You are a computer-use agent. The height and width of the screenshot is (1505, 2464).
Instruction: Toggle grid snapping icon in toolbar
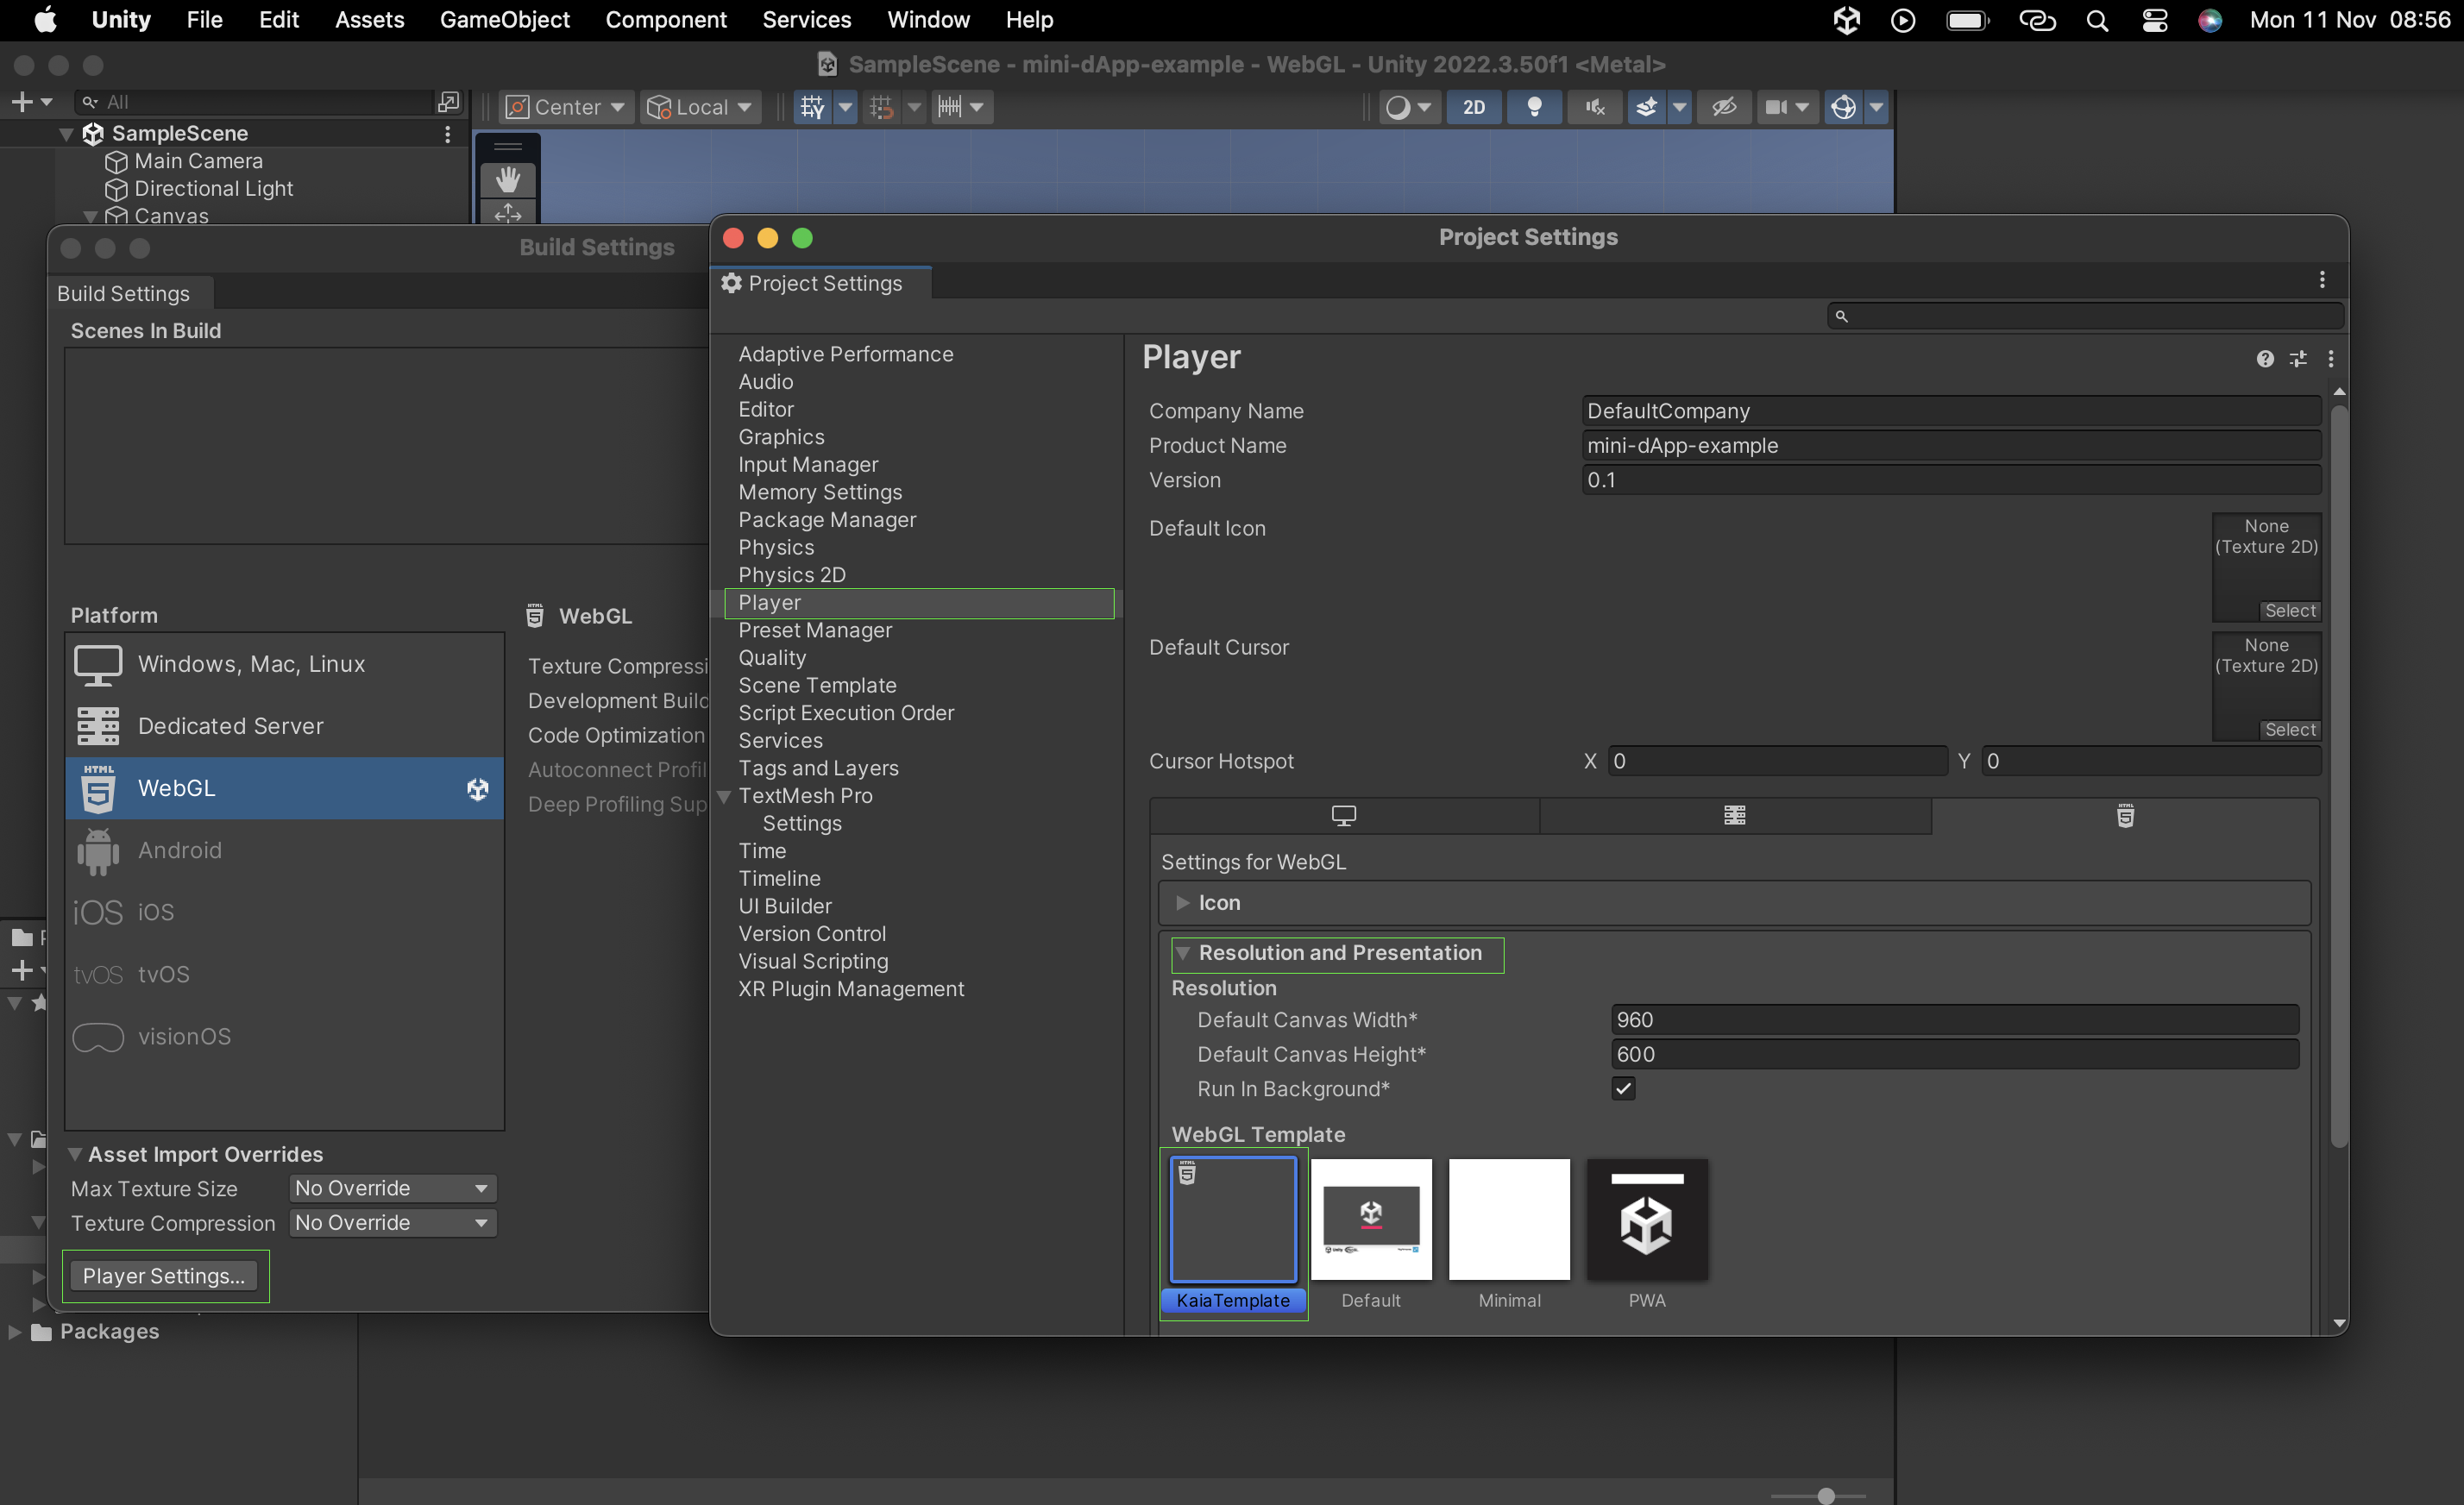813,107
